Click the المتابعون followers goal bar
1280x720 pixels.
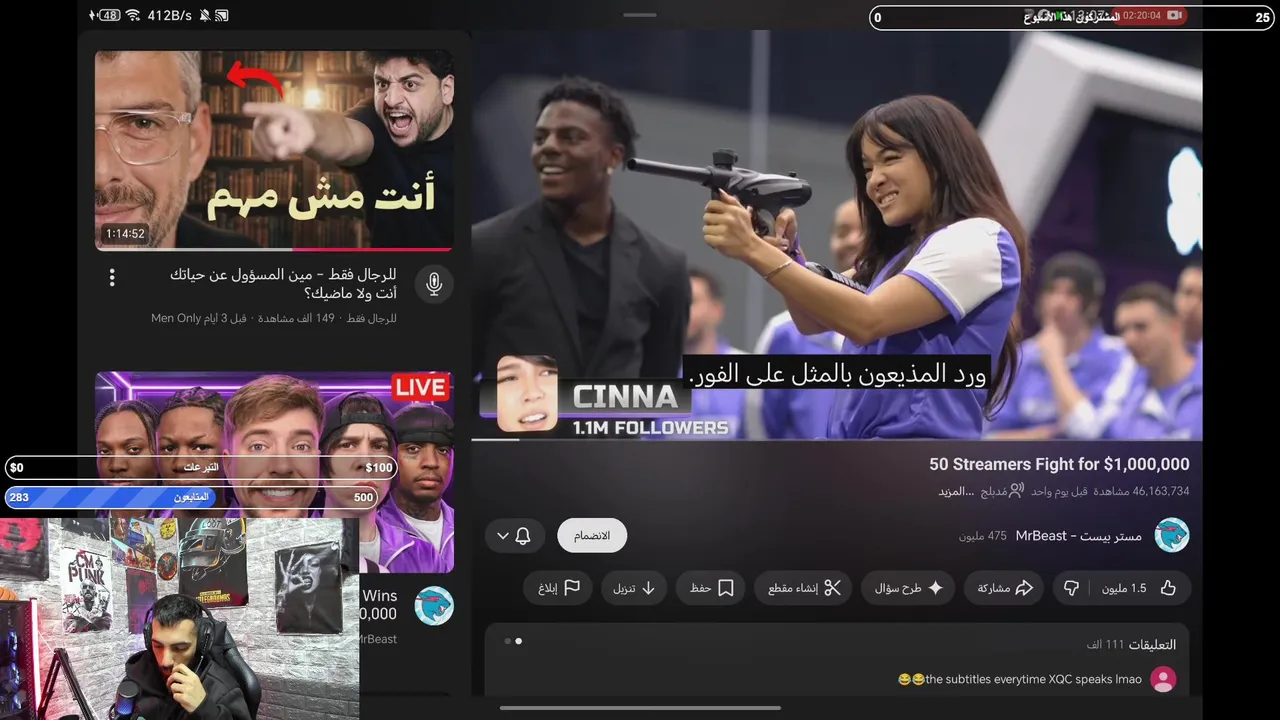tap(191, 497)
